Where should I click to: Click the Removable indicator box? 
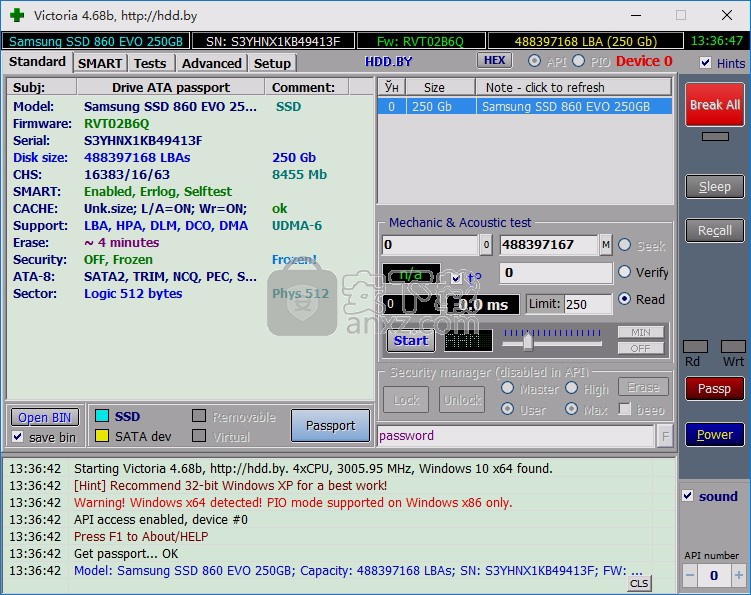(199, 416)
